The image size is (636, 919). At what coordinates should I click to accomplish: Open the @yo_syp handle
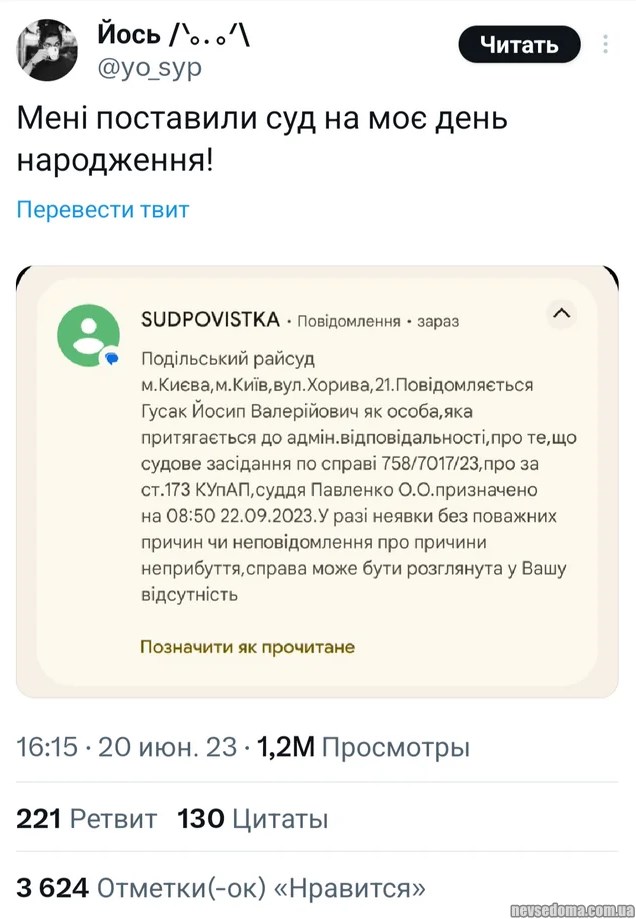(149, 67)
